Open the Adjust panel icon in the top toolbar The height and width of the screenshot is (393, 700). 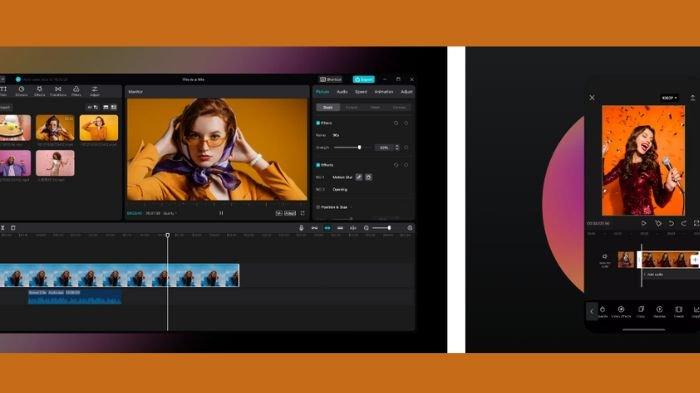tap(95, 91)
